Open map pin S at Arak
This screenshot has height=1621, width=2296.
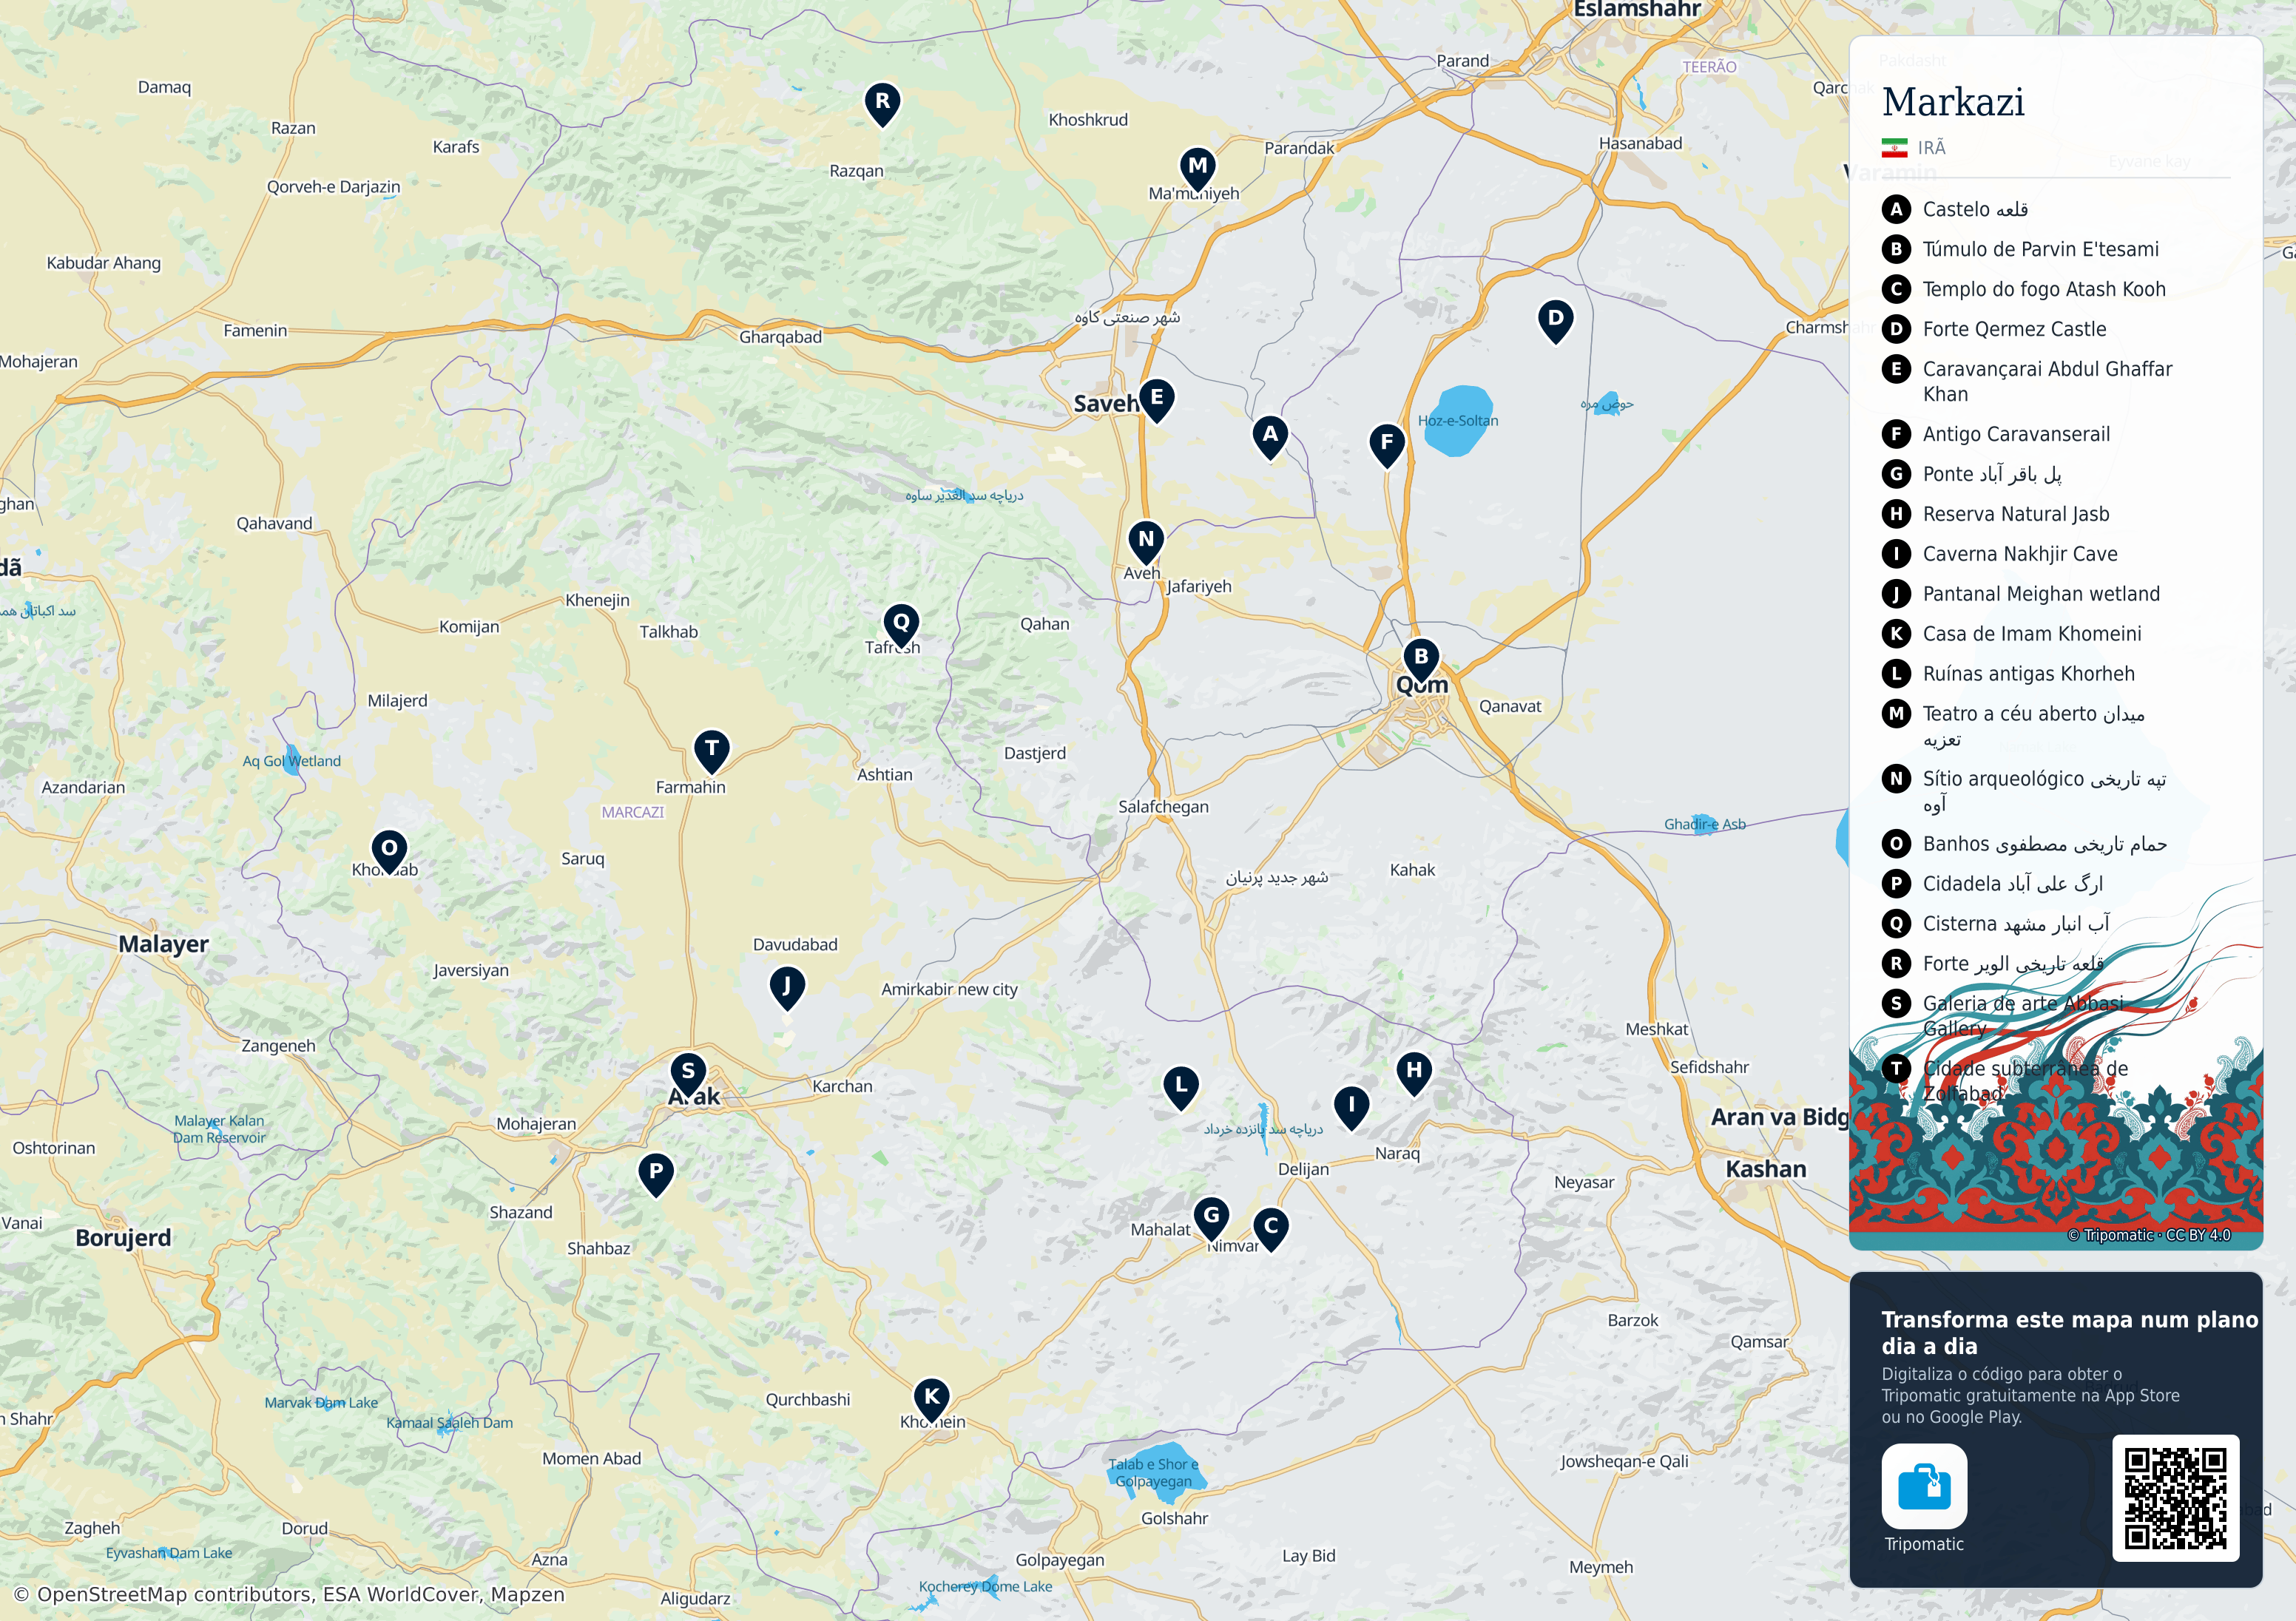[x=688, y=1074]
